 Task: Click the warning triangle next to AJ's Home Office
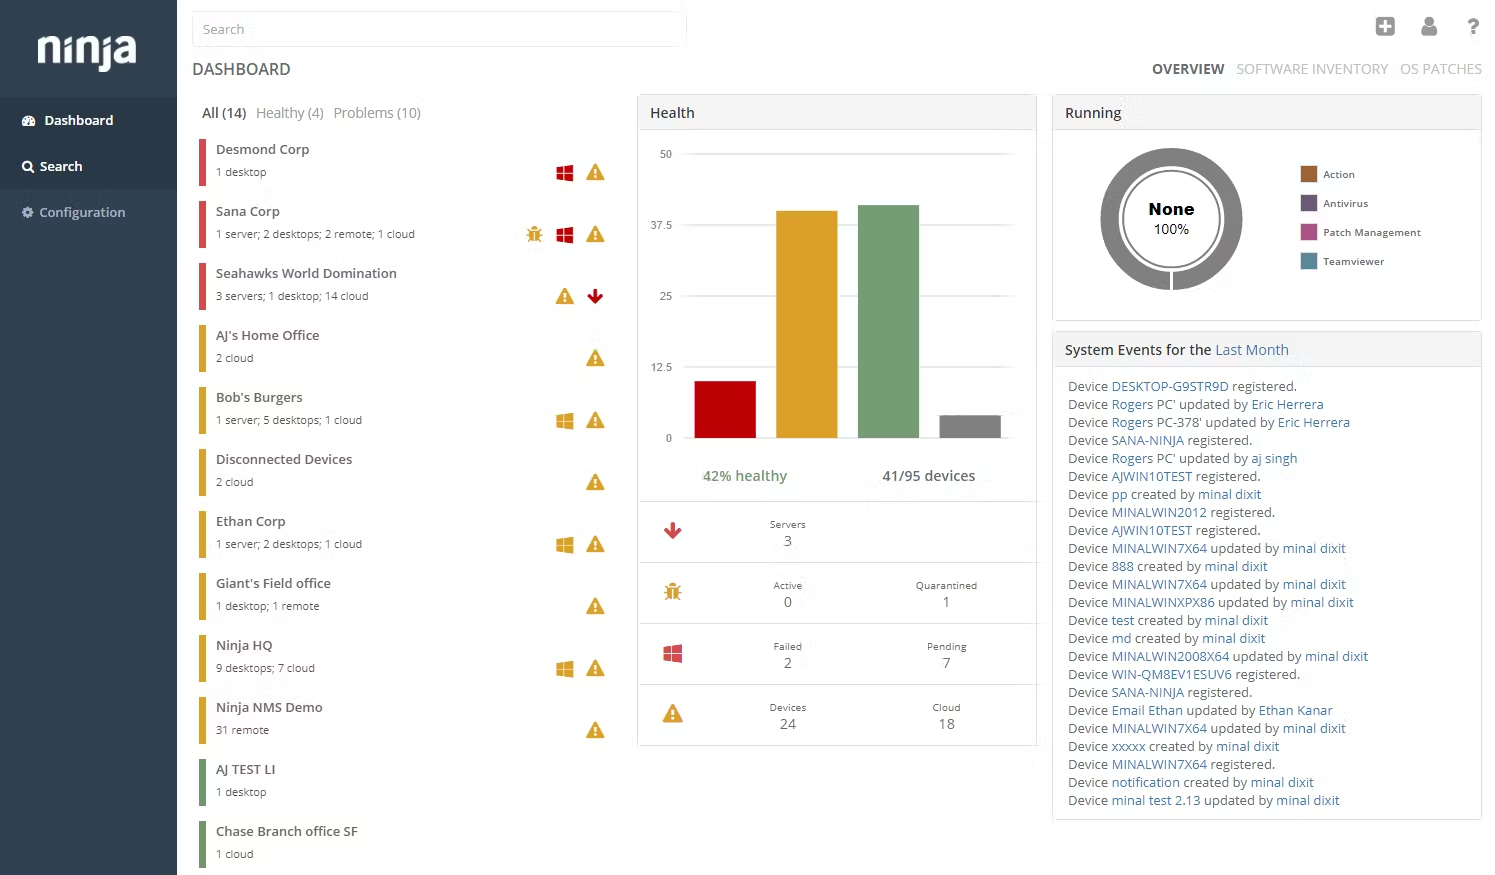pos(595,357)
